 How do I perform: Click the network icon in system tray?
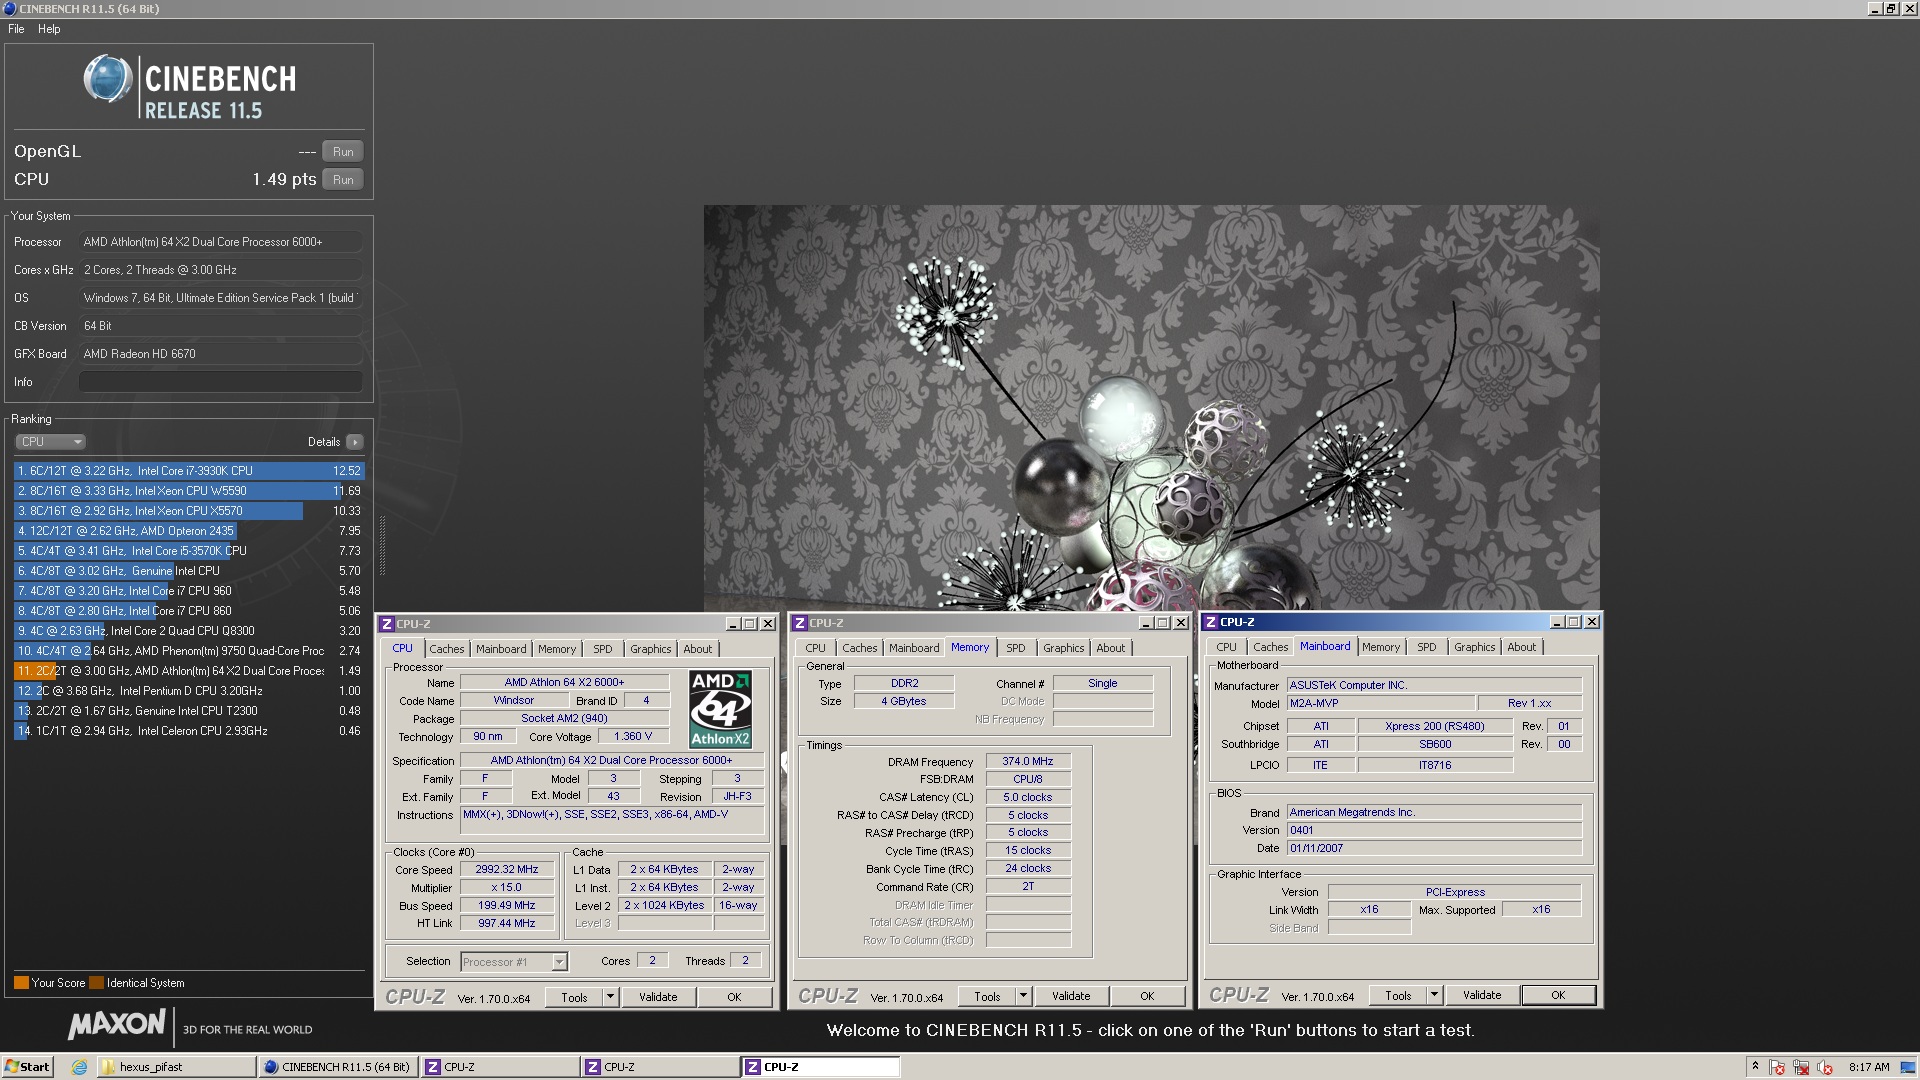click(x=1801, y=1067)
